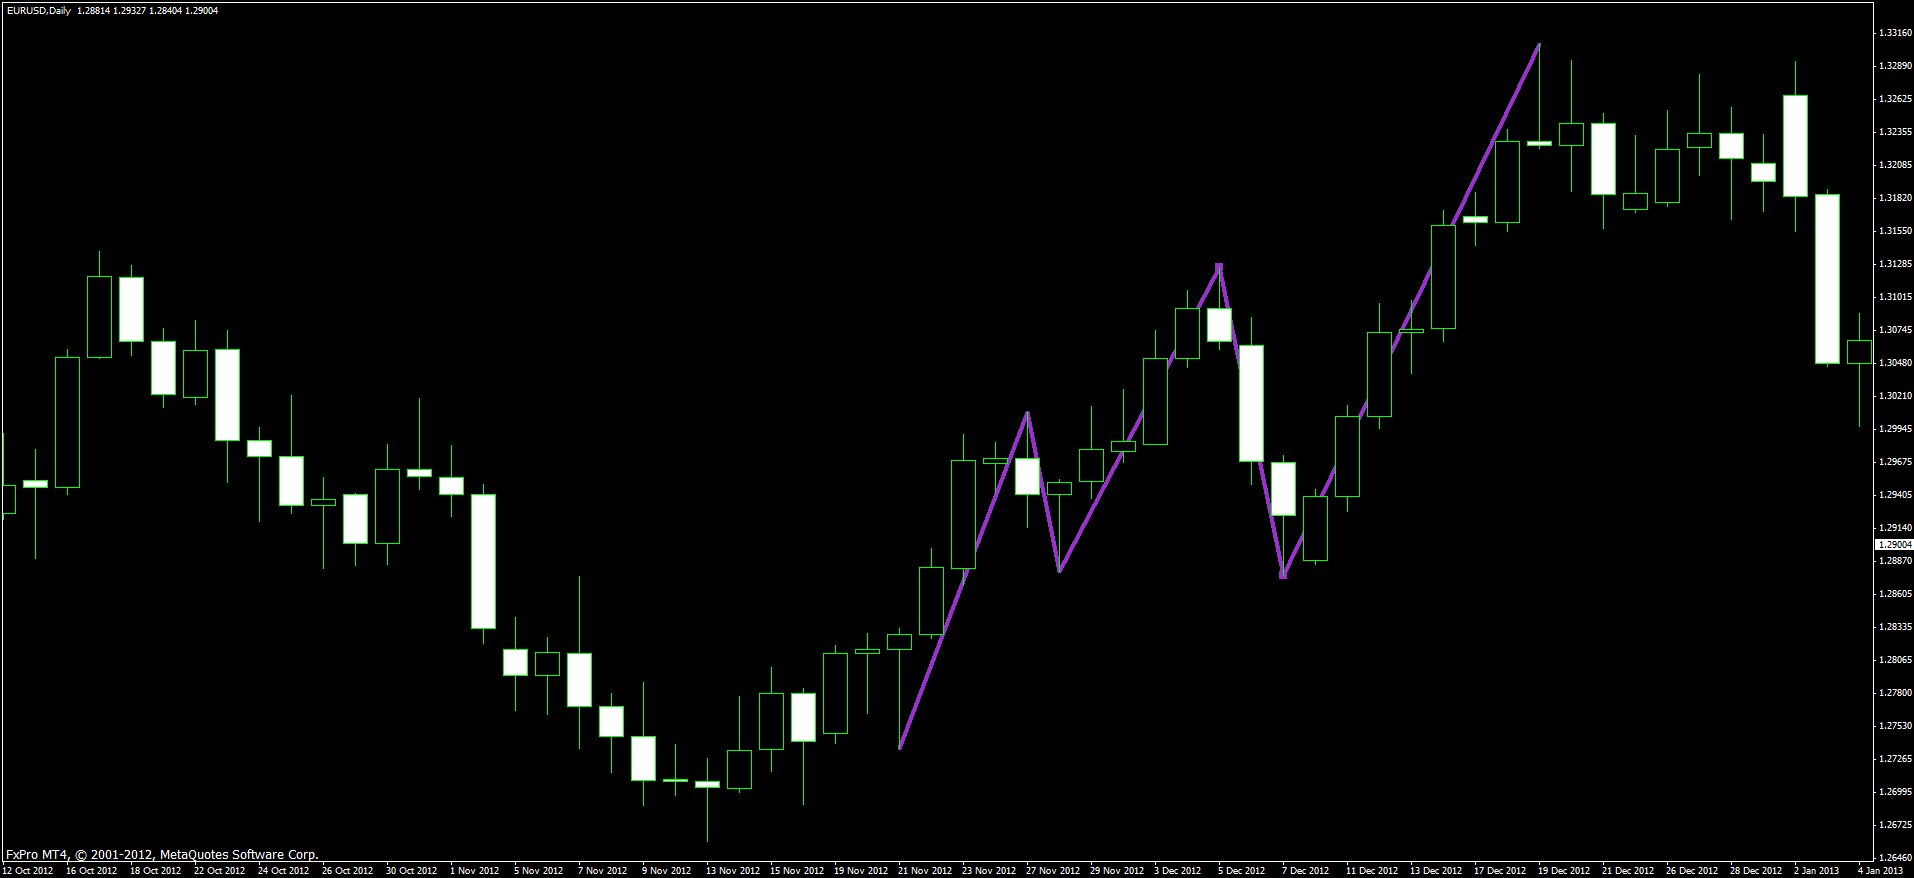1914x878 pixels.
Task: Click the 28 Dec 2012 date label
Action: [x=1756, y=871]
